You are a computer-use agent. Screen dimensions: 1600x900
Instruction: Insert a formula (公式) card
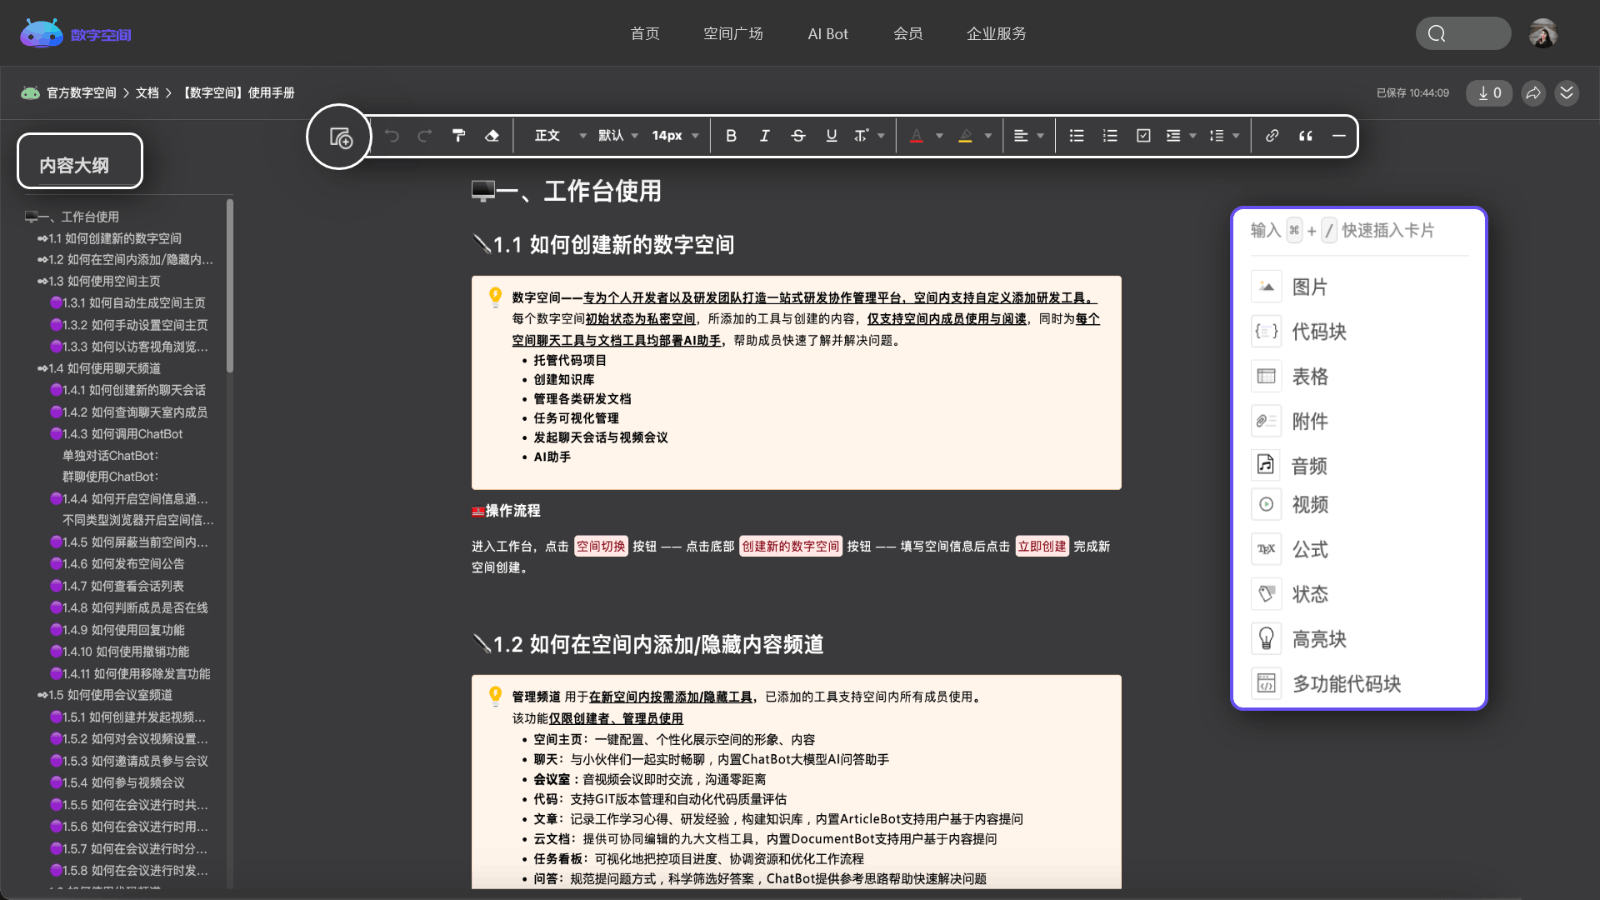[x=1310, y=549]
